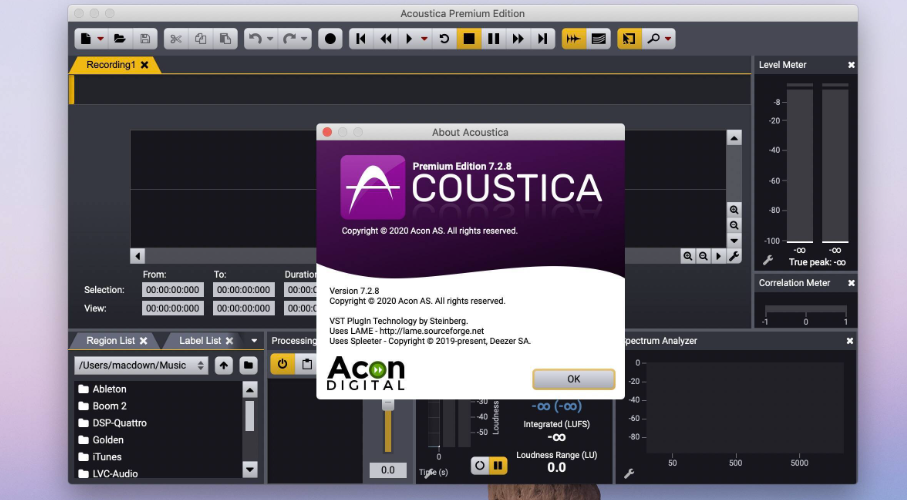The image size is (907, 500).
Task: Open the playback options dropdown arrow
Action: [424, 39]
